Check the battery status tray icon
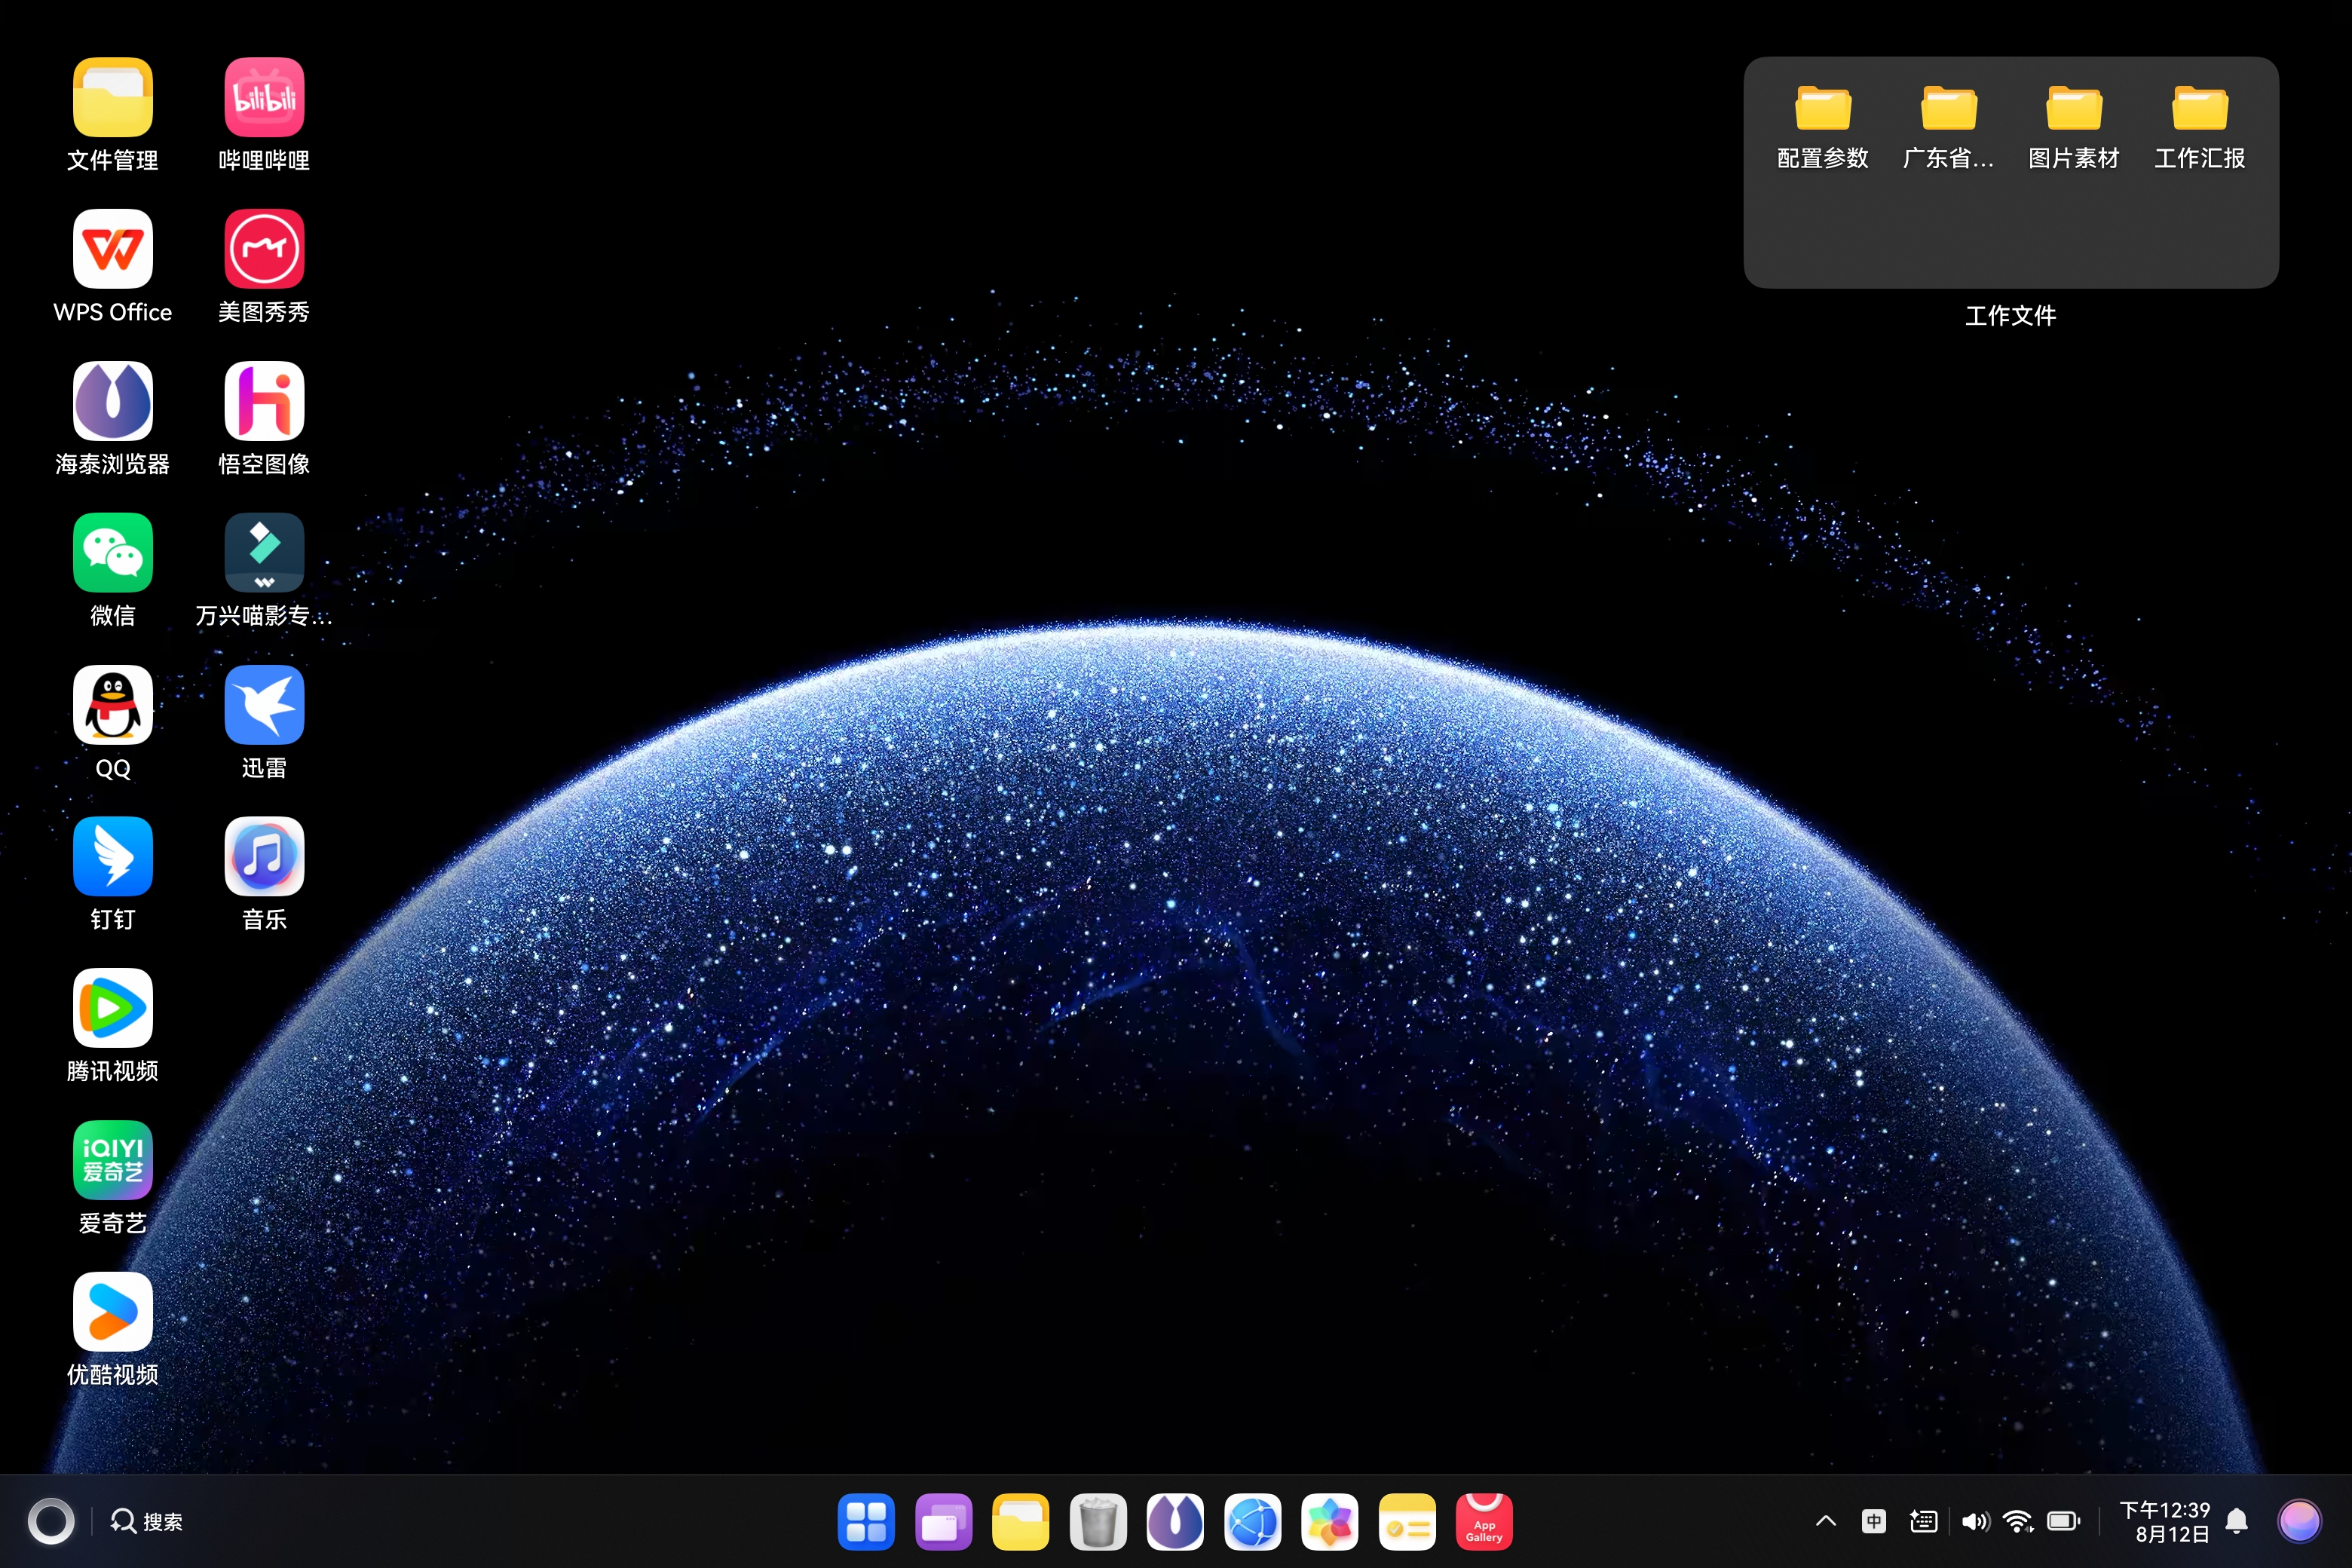Screen dimensions: 2352x1568 [x=2064, y=1522]
